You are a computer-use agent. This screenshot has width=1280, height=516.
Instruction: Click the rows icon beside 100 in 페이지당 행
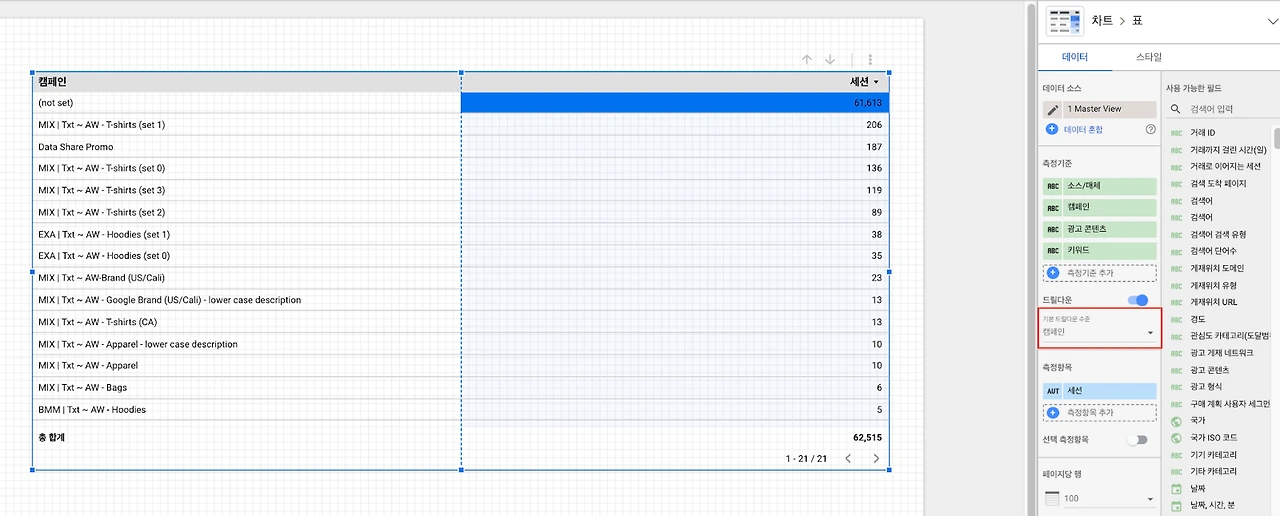point(1052,498)
